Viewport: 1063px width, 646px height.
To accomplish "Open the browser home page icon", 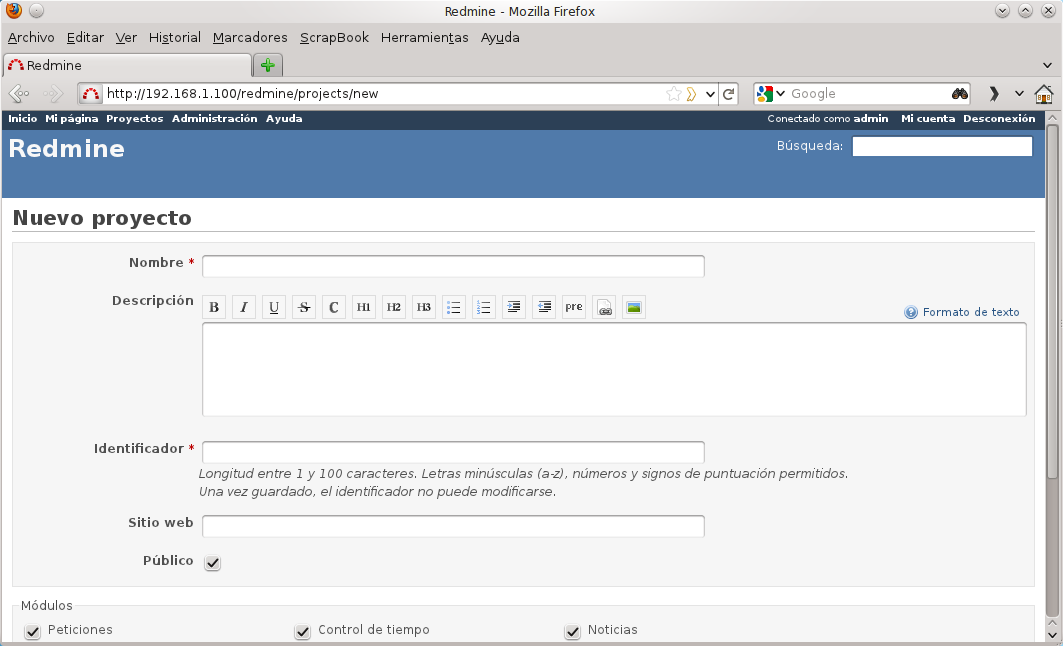I will (1044, 94).
